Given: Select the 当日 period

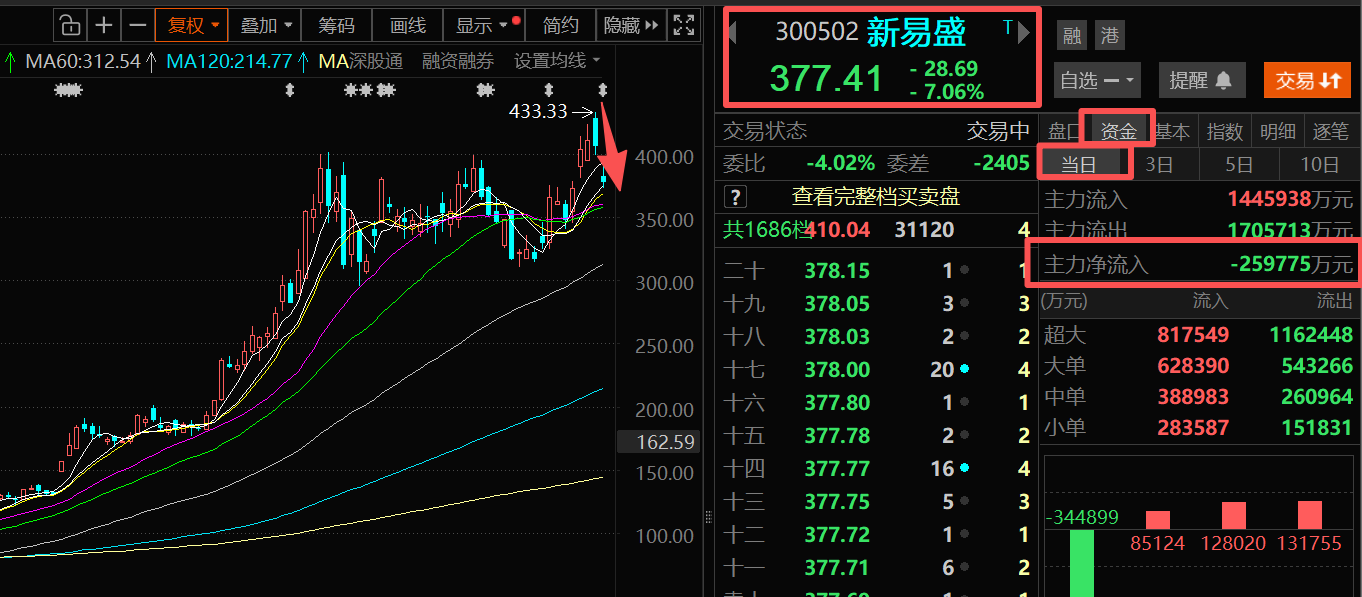Looking at the screenshot, I should [1079, 165].
